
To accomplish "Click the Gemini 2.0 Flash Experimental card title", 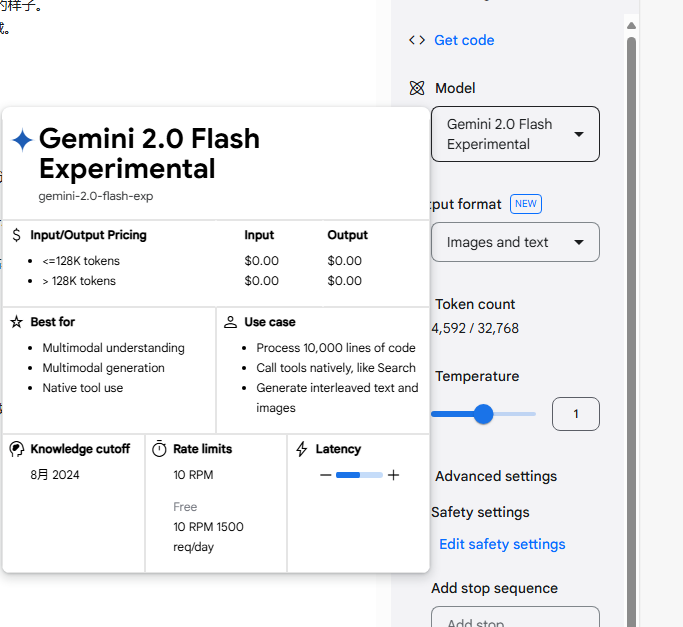I will 149,153.
